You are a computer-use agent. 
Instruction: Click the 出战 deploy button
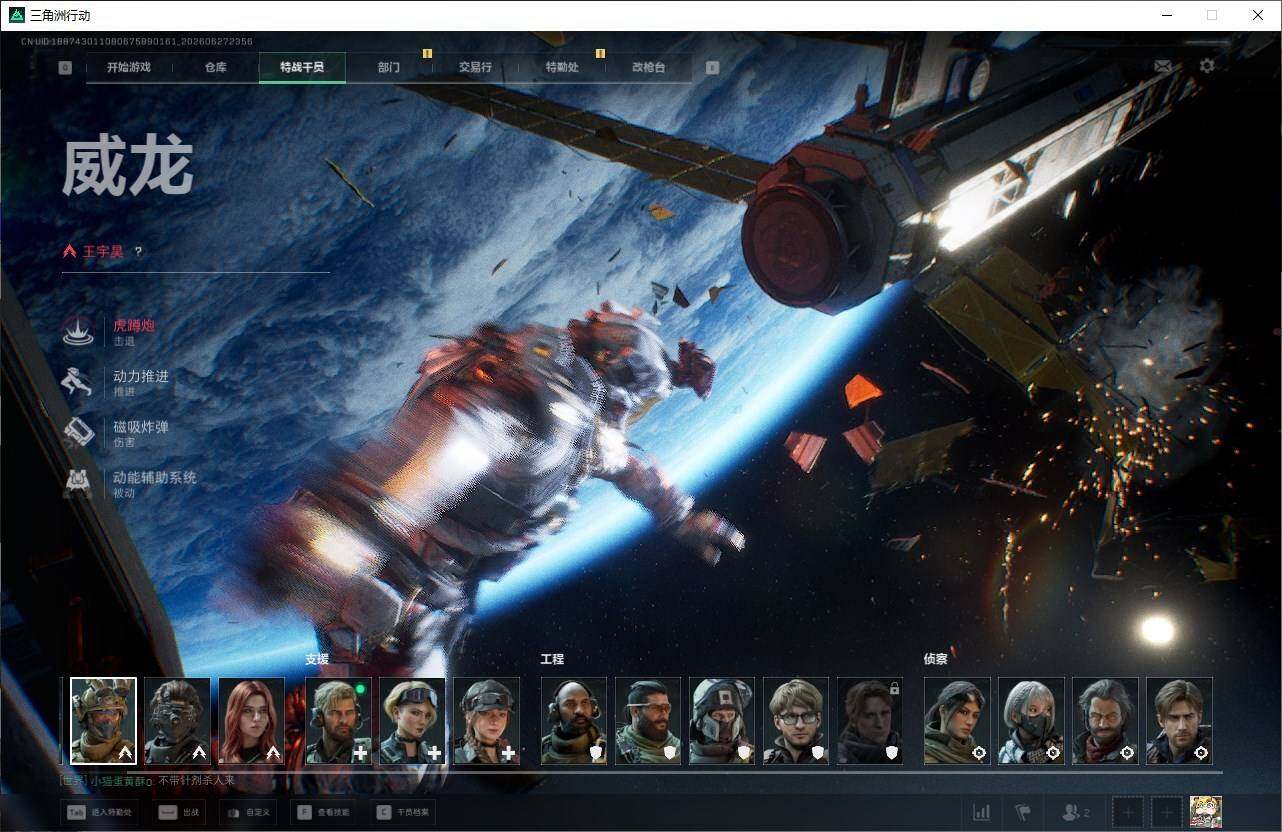182,813
